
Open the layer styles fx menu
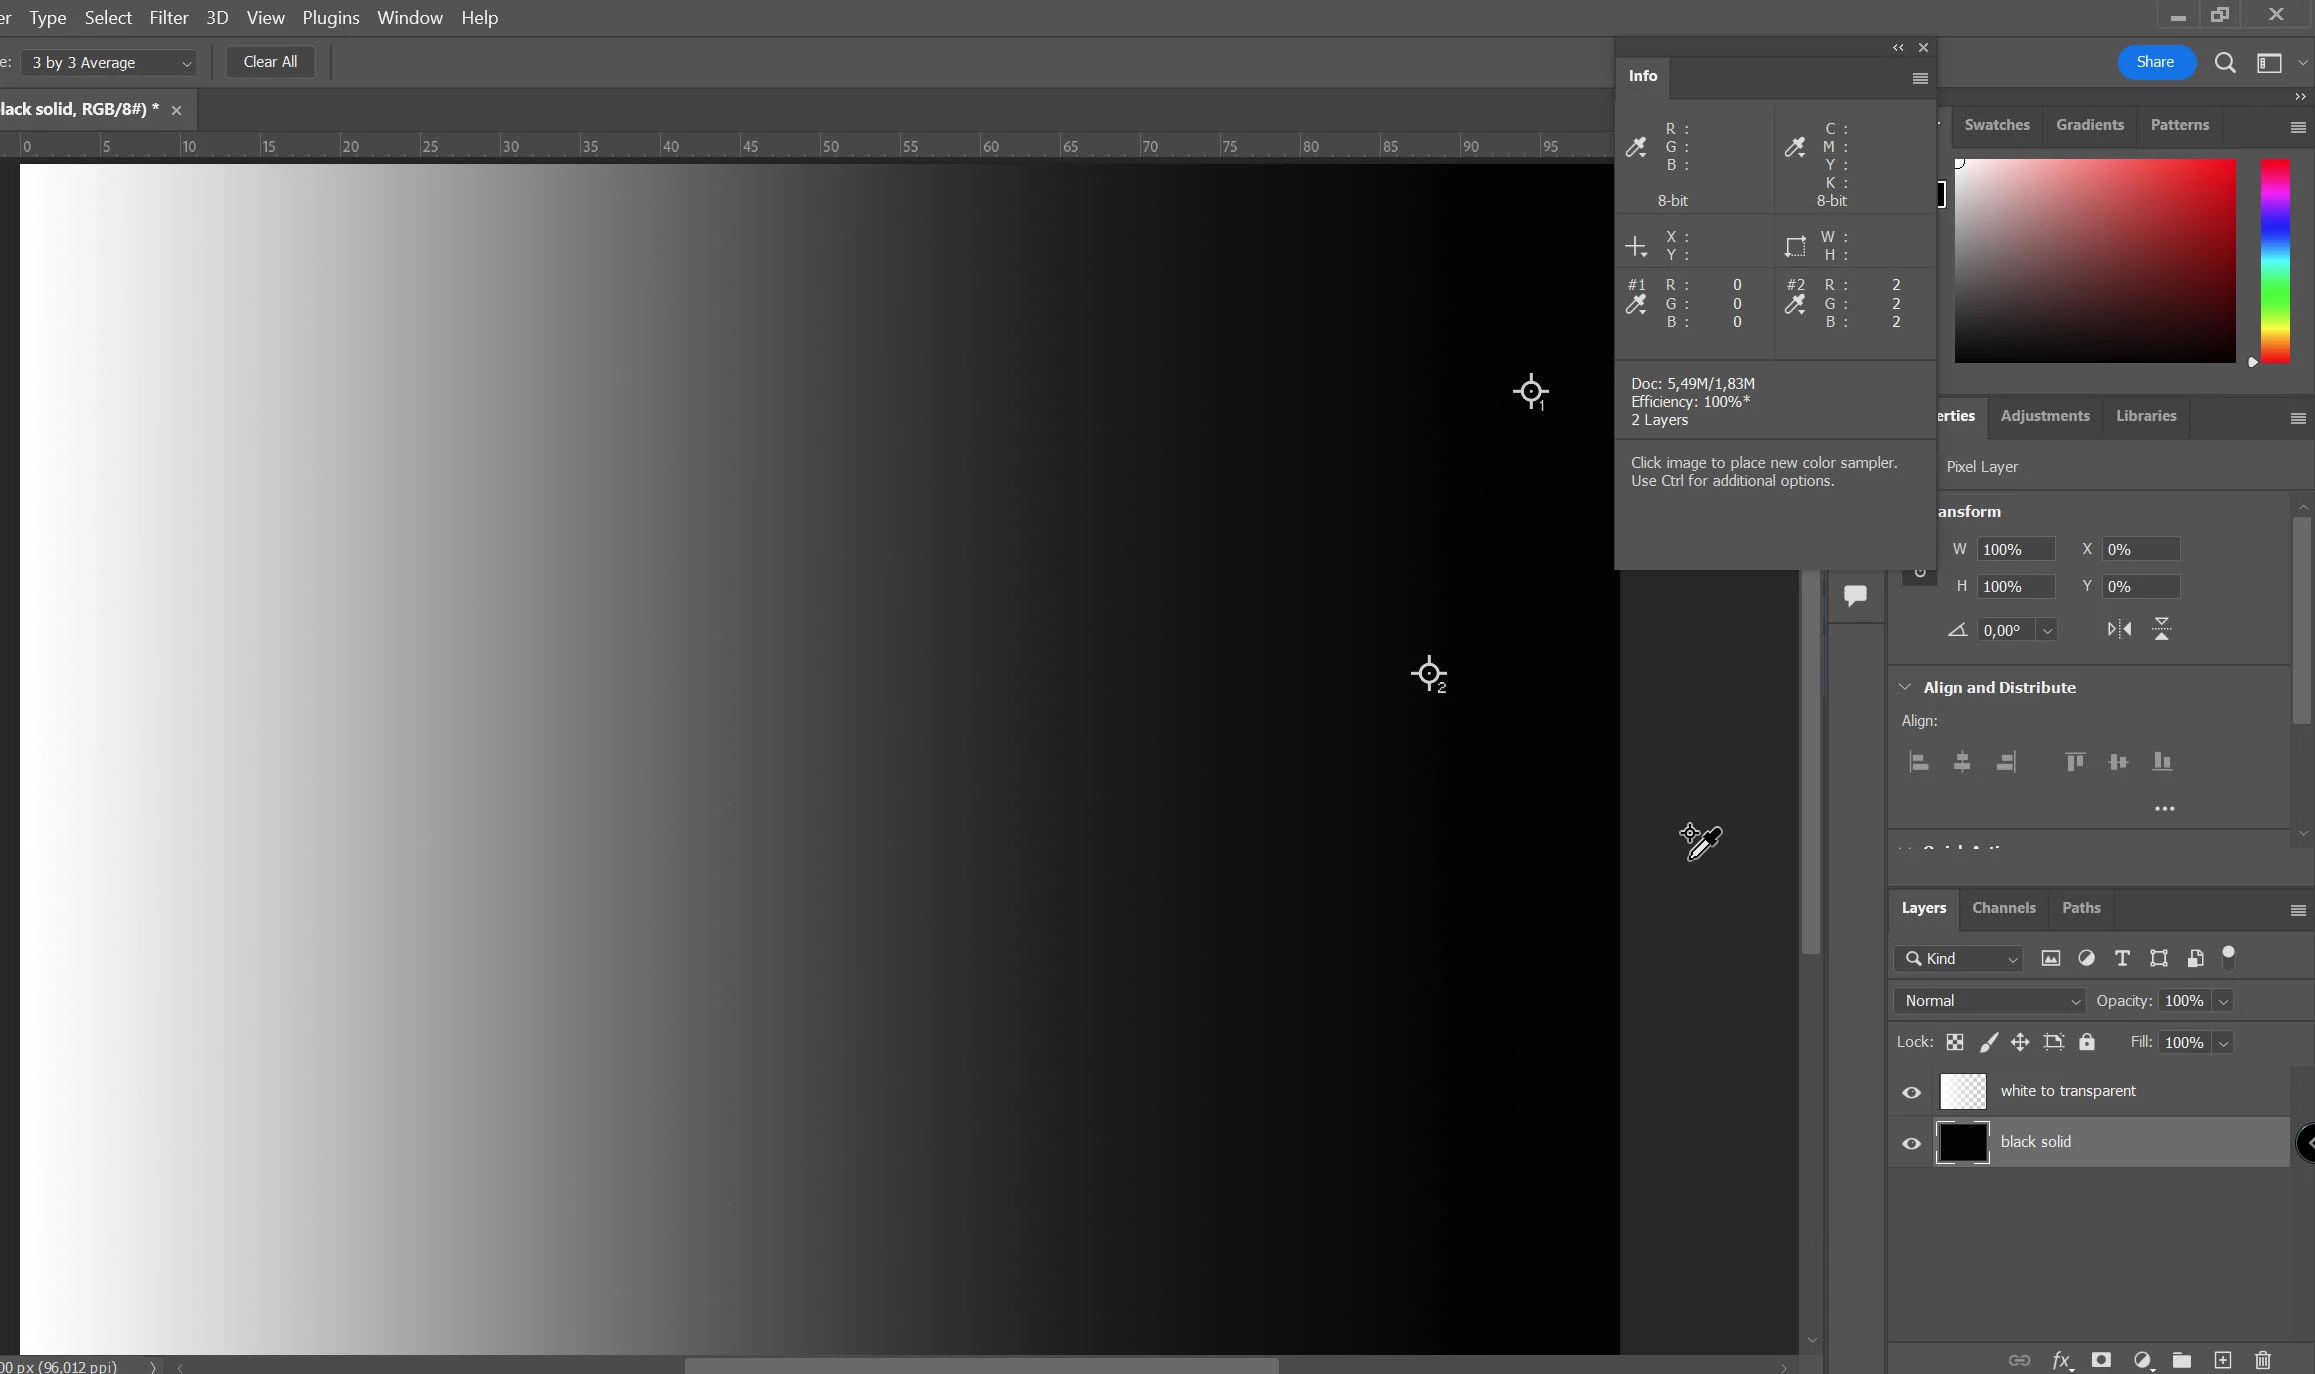[2061, 1360]
